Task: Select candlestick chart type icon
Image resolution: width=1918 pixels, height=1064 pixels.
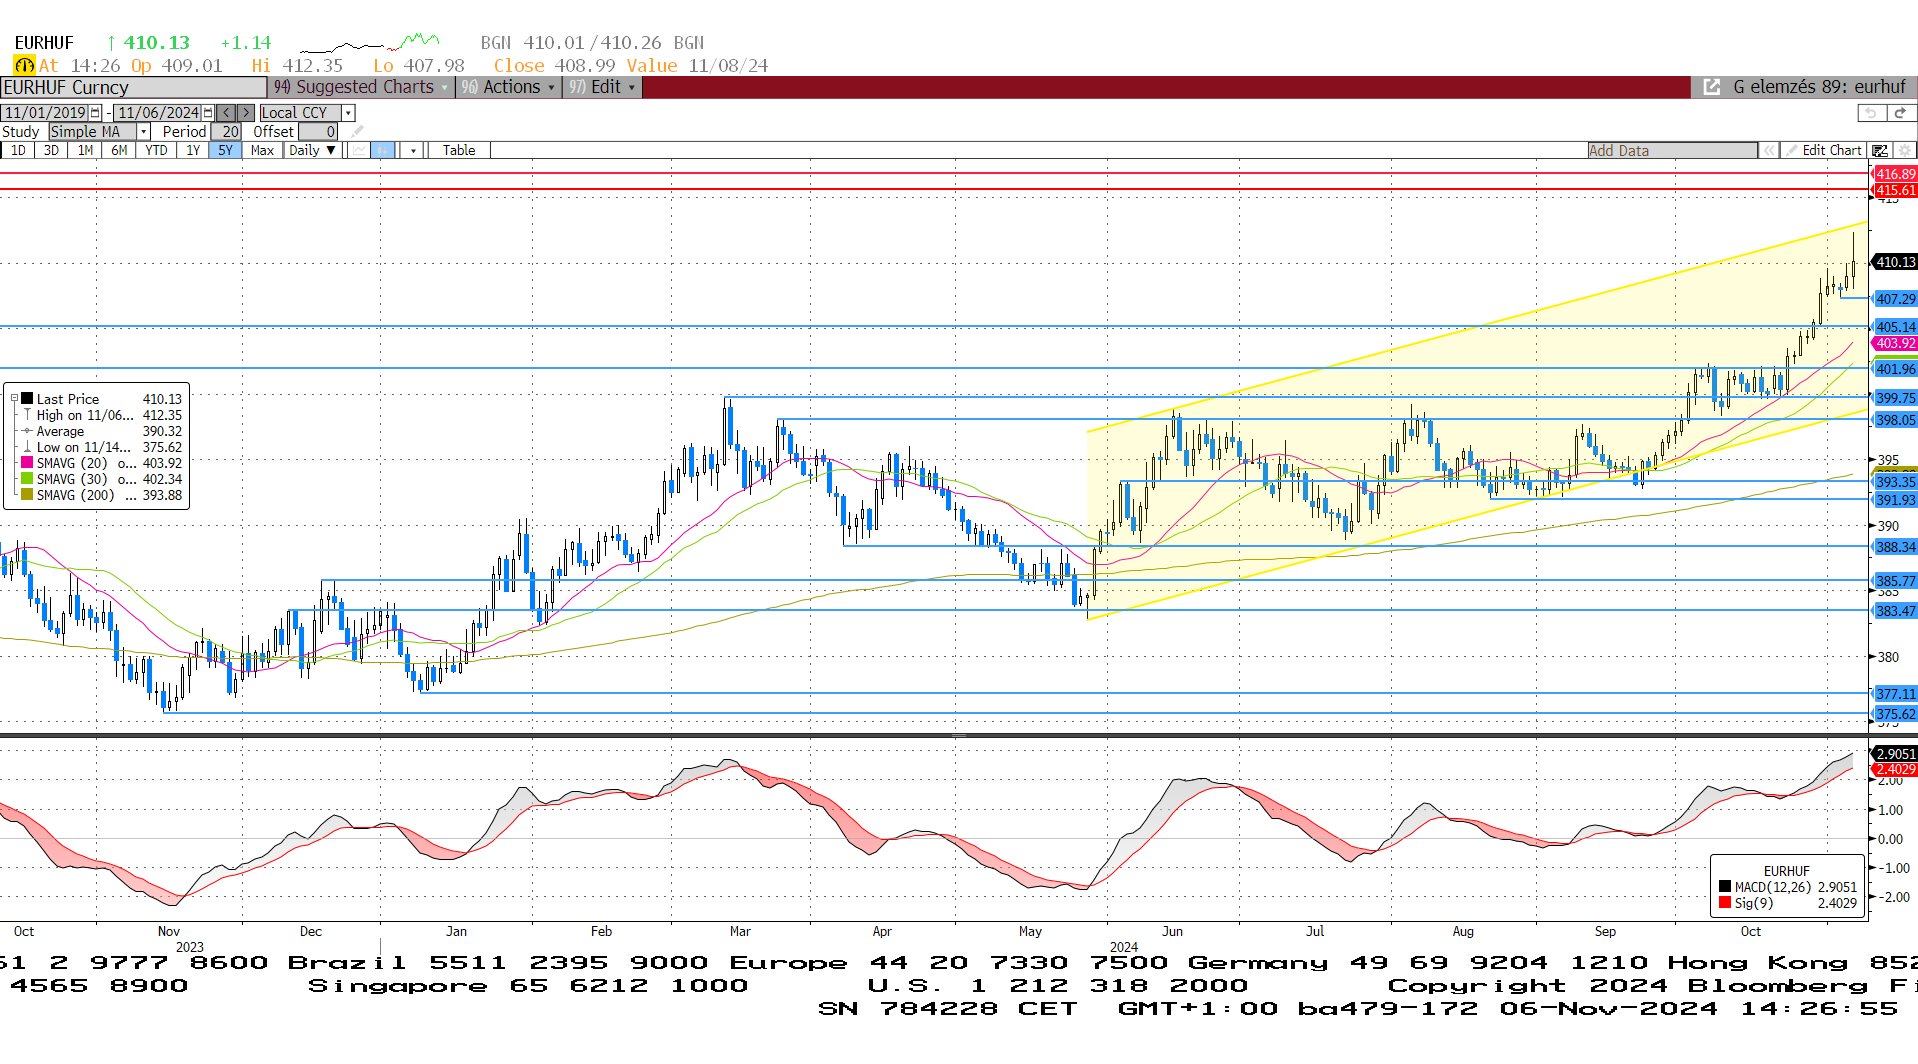Action: (x=383, y=150)
